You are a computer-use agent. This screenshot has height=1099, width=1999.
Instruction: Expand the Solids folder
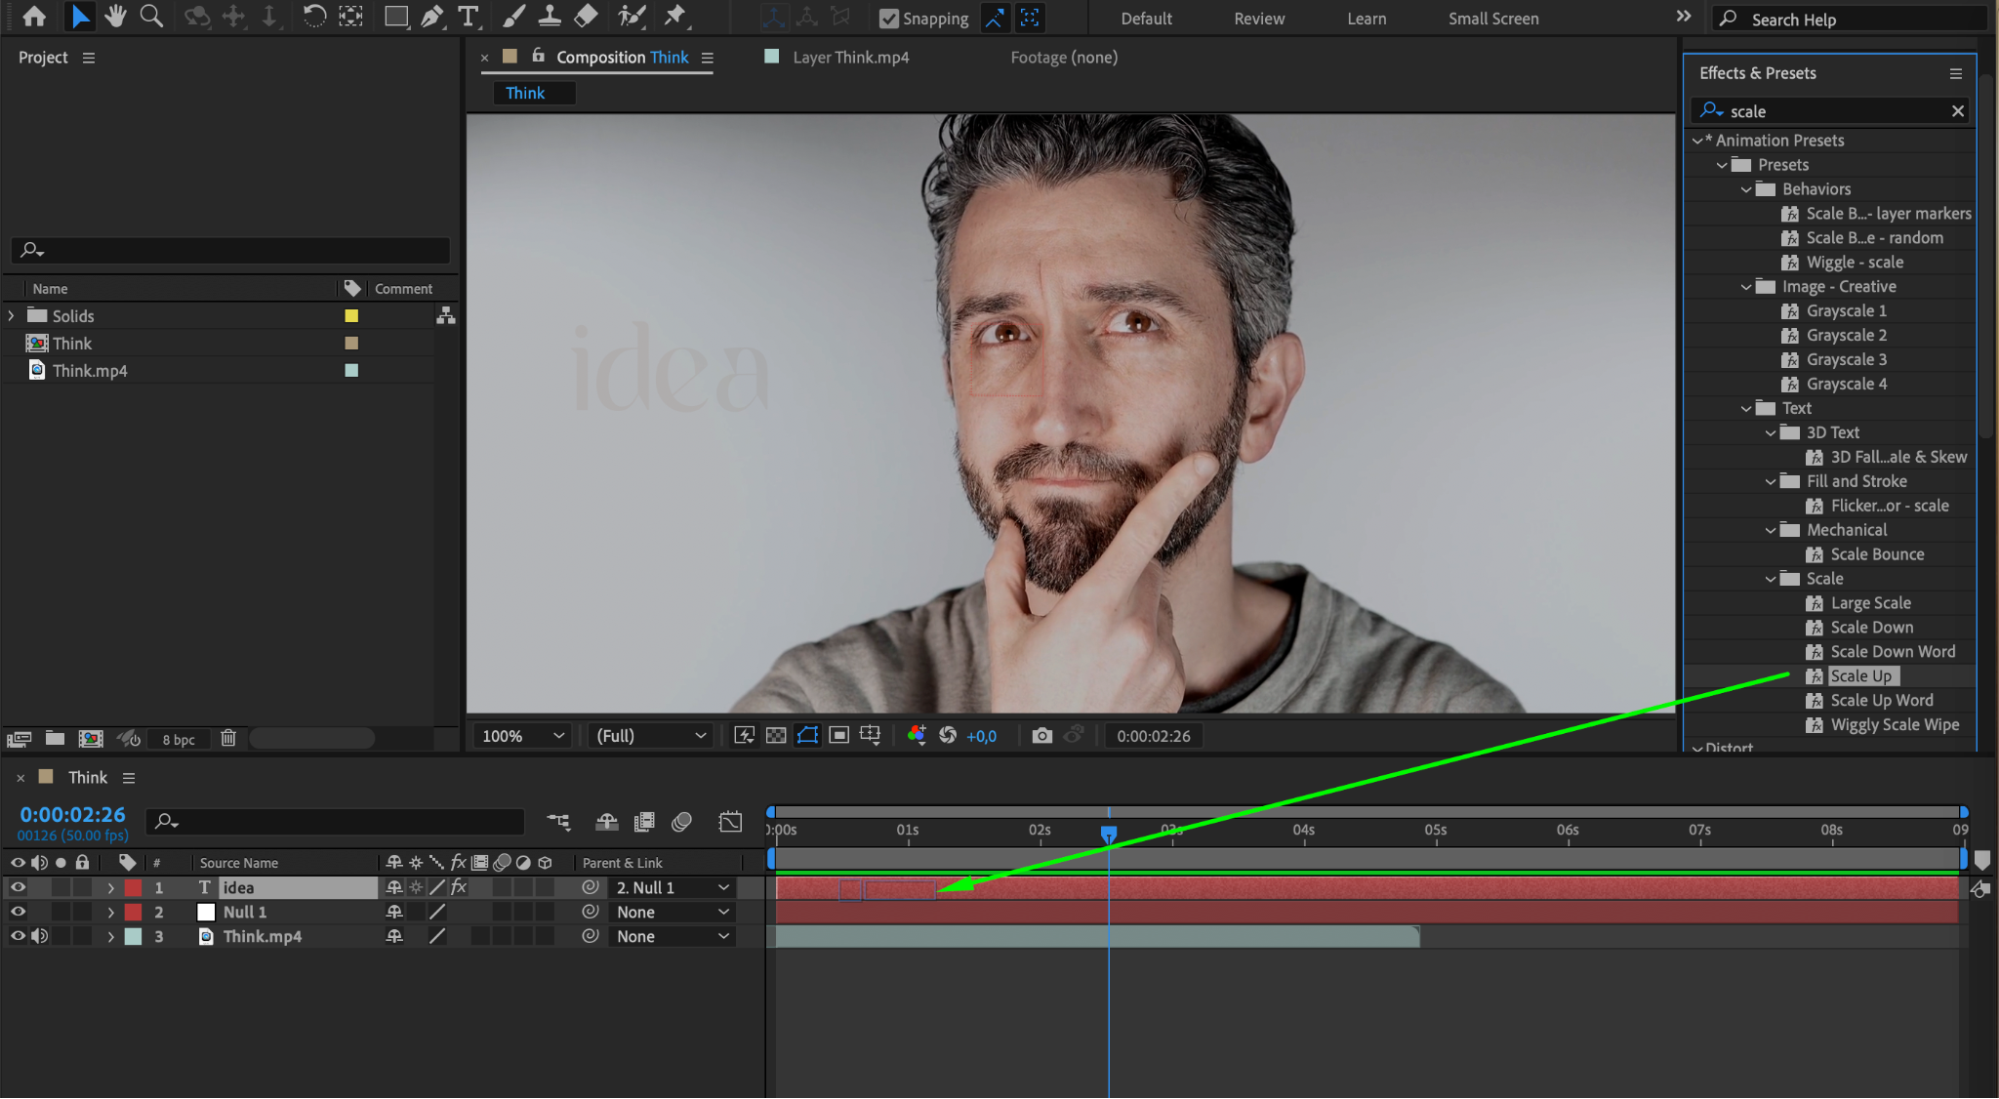(x=12, y=316)
